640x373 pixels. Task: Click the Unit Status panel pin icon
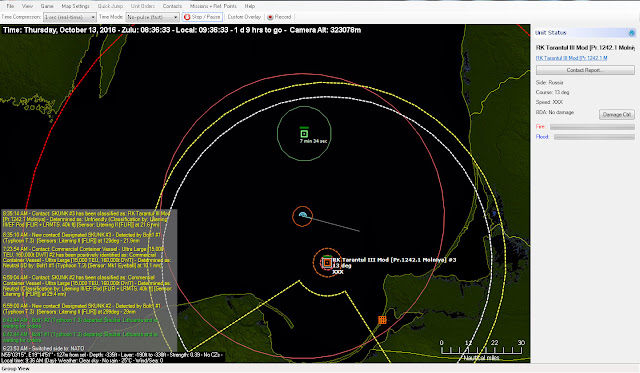click(x=631, y=33)
